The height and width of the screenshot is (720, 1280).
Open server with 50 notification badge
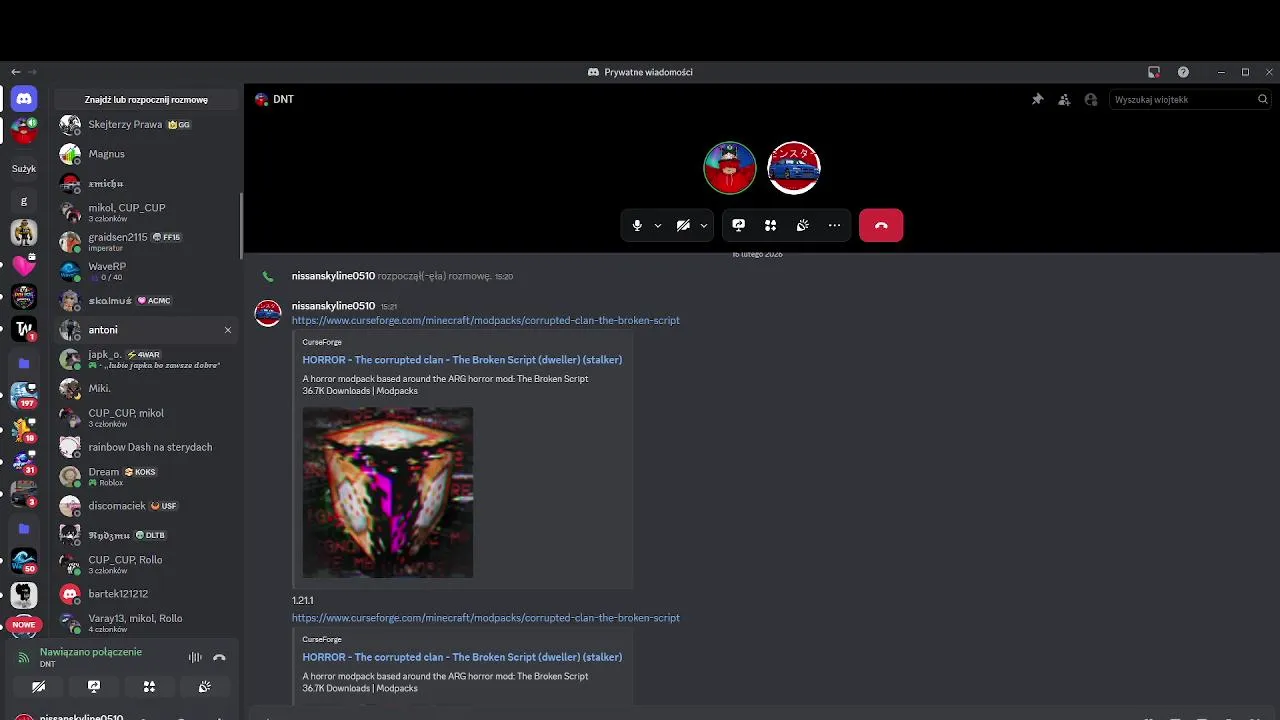pyautogui.click(x=24, y=561)
